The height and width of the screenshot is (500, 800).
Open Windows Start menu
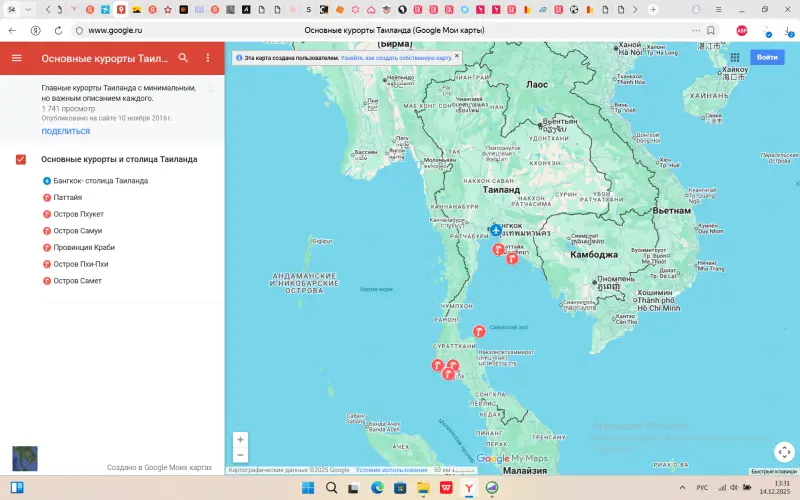(306, 487)
